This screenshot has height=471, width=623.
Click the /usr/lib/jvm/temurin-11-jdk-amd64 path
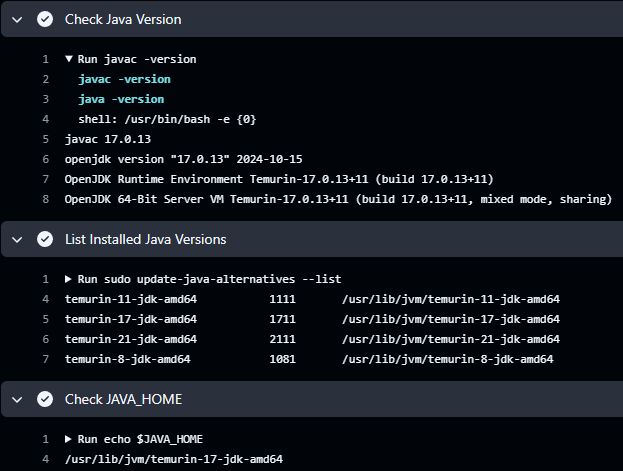point(451,299)
